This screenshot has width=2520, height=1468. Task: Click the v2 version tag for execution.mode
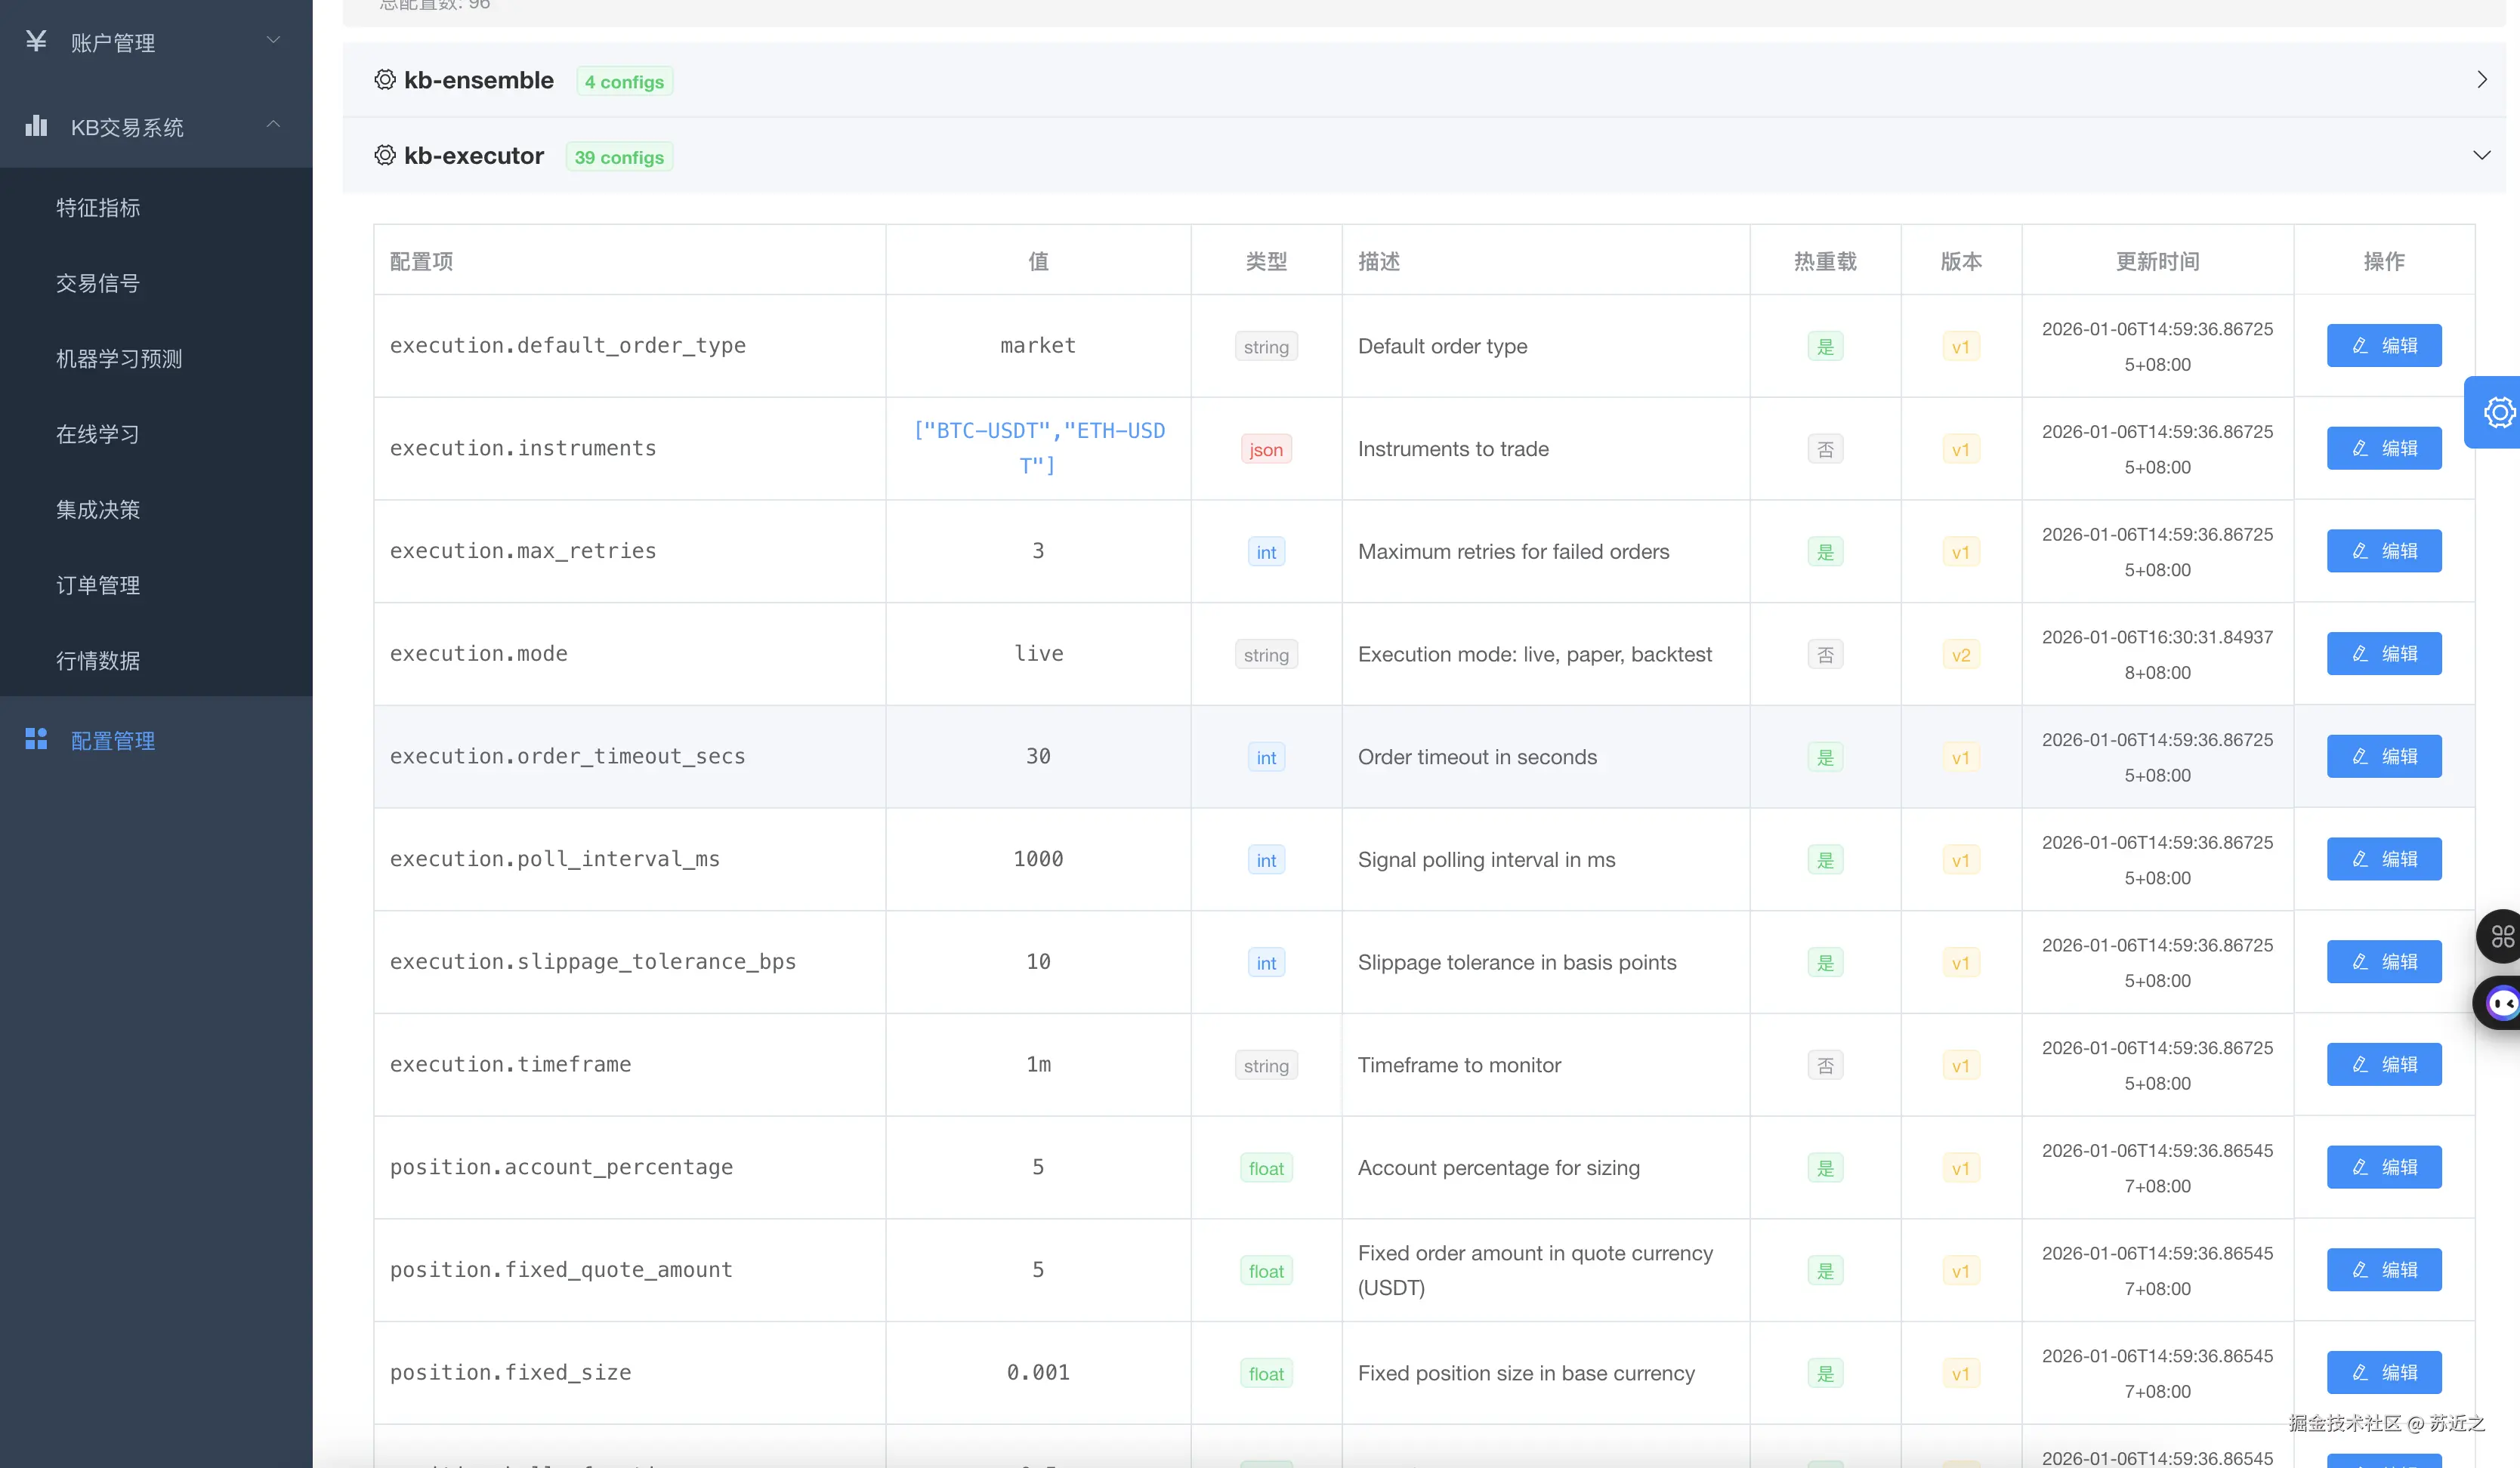(1960, 655)
